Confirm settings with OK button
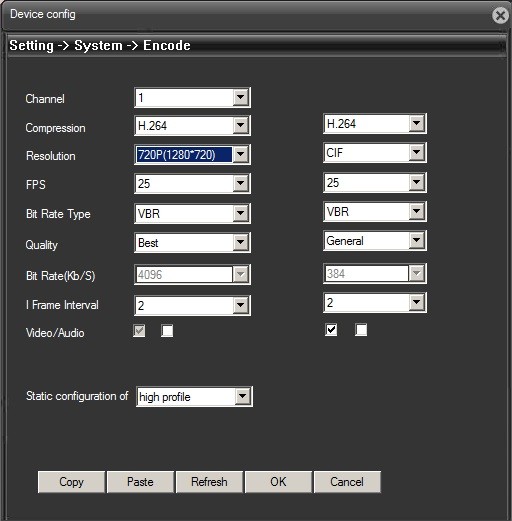The image size is (512, 521). [278, 482]
